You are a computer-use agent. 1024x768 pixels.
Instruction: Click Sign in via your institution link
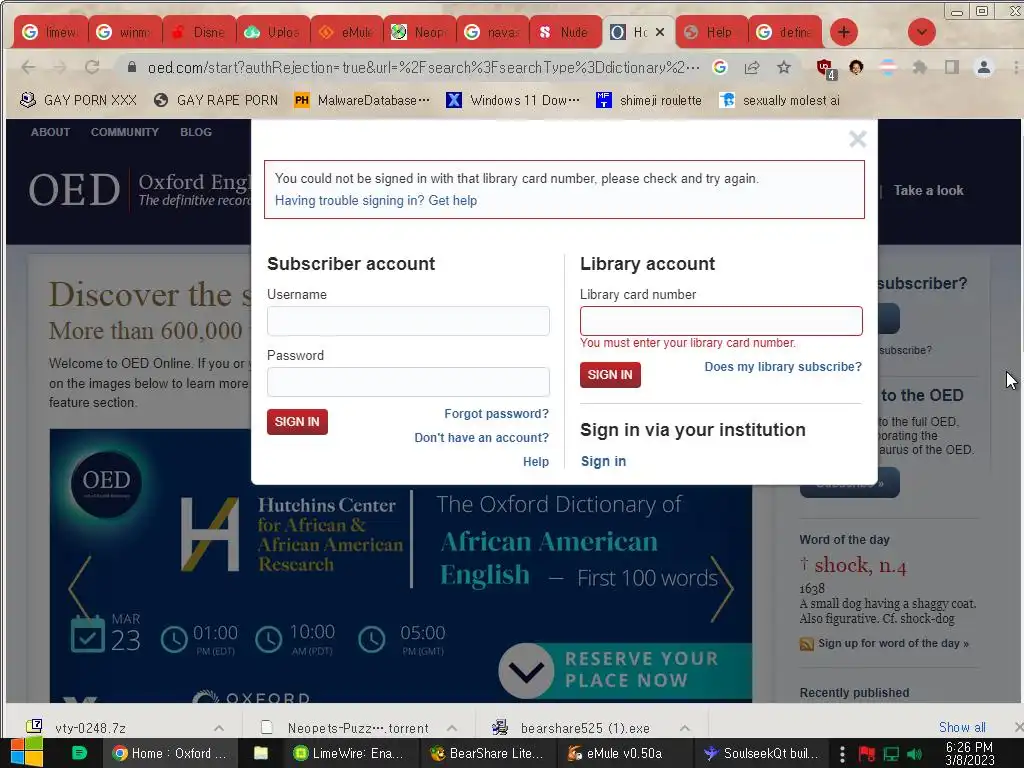(603, 461)
